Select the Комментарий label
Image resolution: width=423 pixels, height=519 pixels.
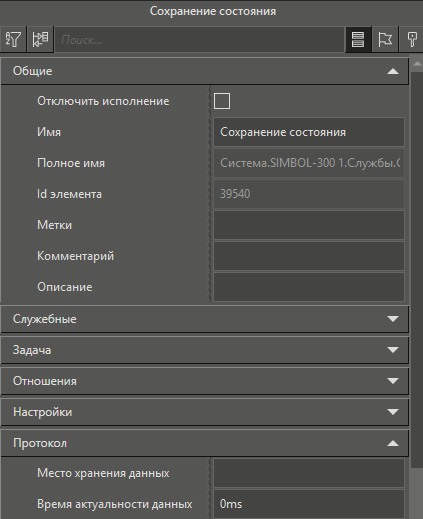coord(75,256)
